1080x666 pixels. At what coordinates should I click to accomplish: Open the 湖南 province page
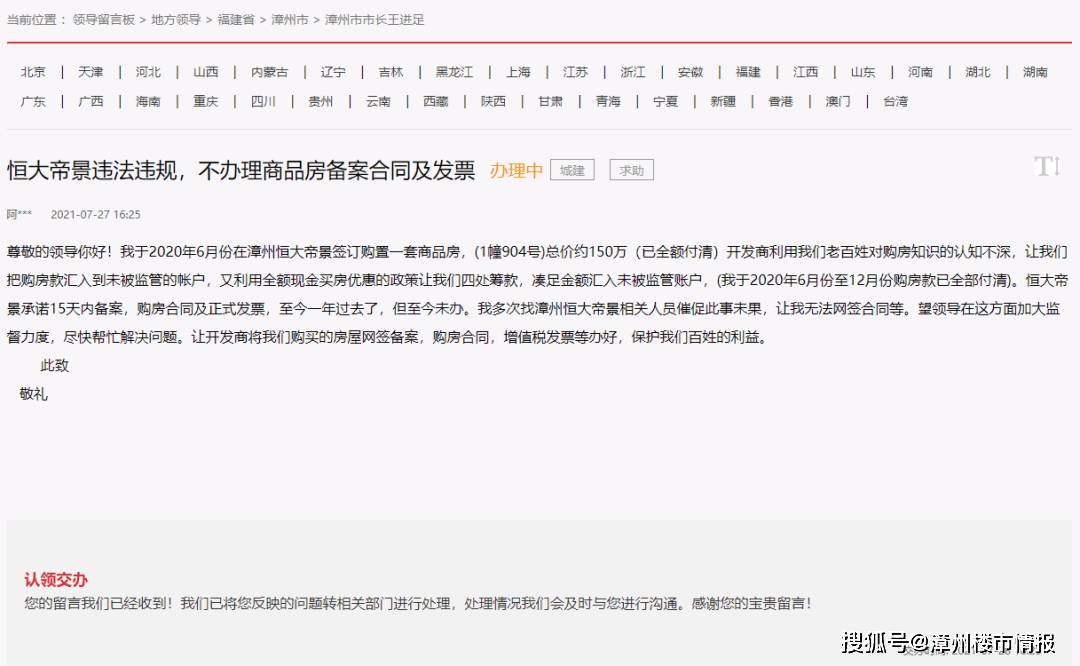click(x=1035, y=72)
